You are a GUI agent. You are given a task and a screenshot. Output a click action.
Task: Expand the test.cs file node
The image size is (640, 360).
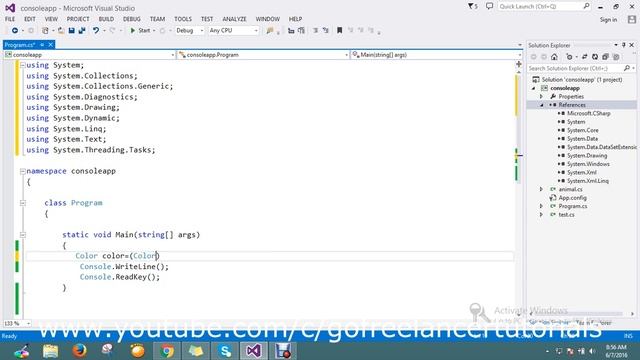pyautogui.click(x=542, y=215)
